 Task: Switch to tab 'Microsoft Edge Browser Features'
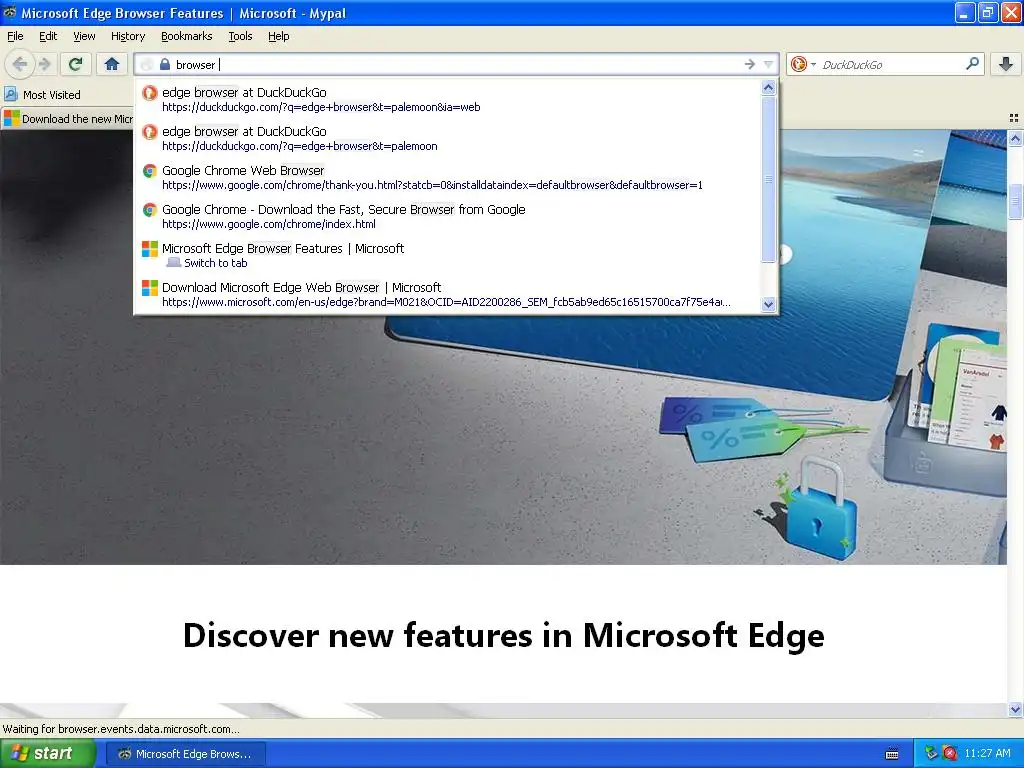[x=447, y=255]
